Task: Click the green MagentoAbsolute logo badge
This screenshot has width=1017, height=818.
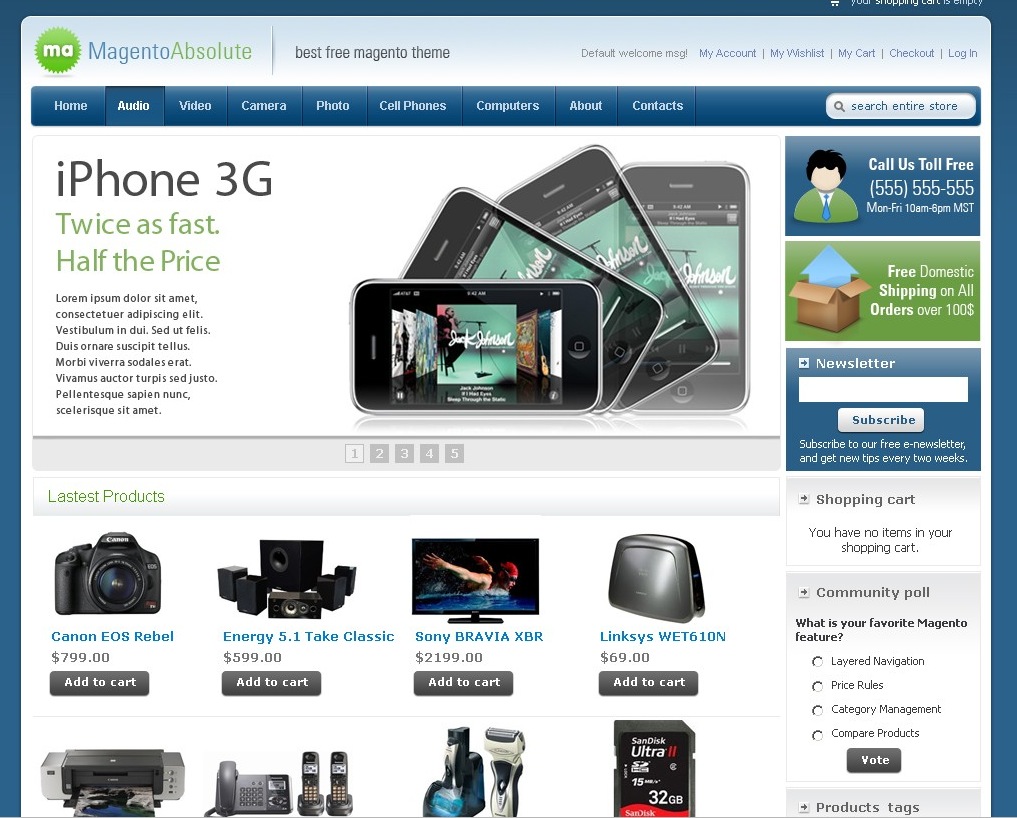Action: point(58,51)
